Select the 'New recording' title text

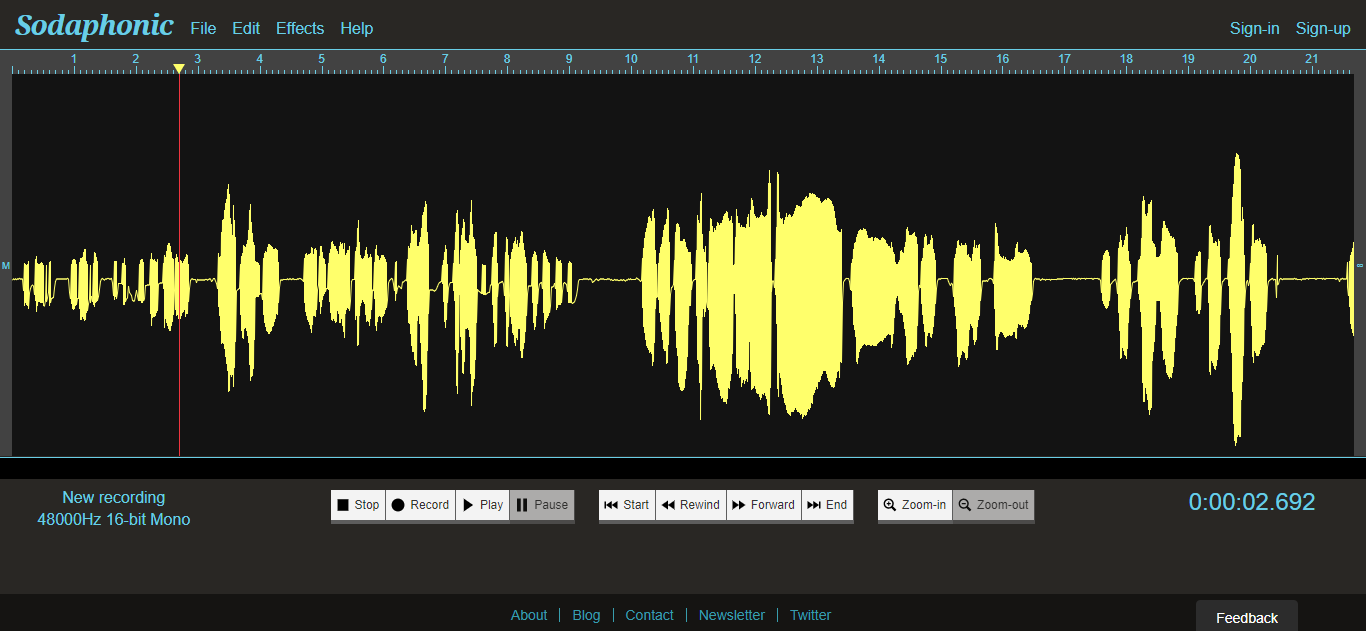[114, 497]
